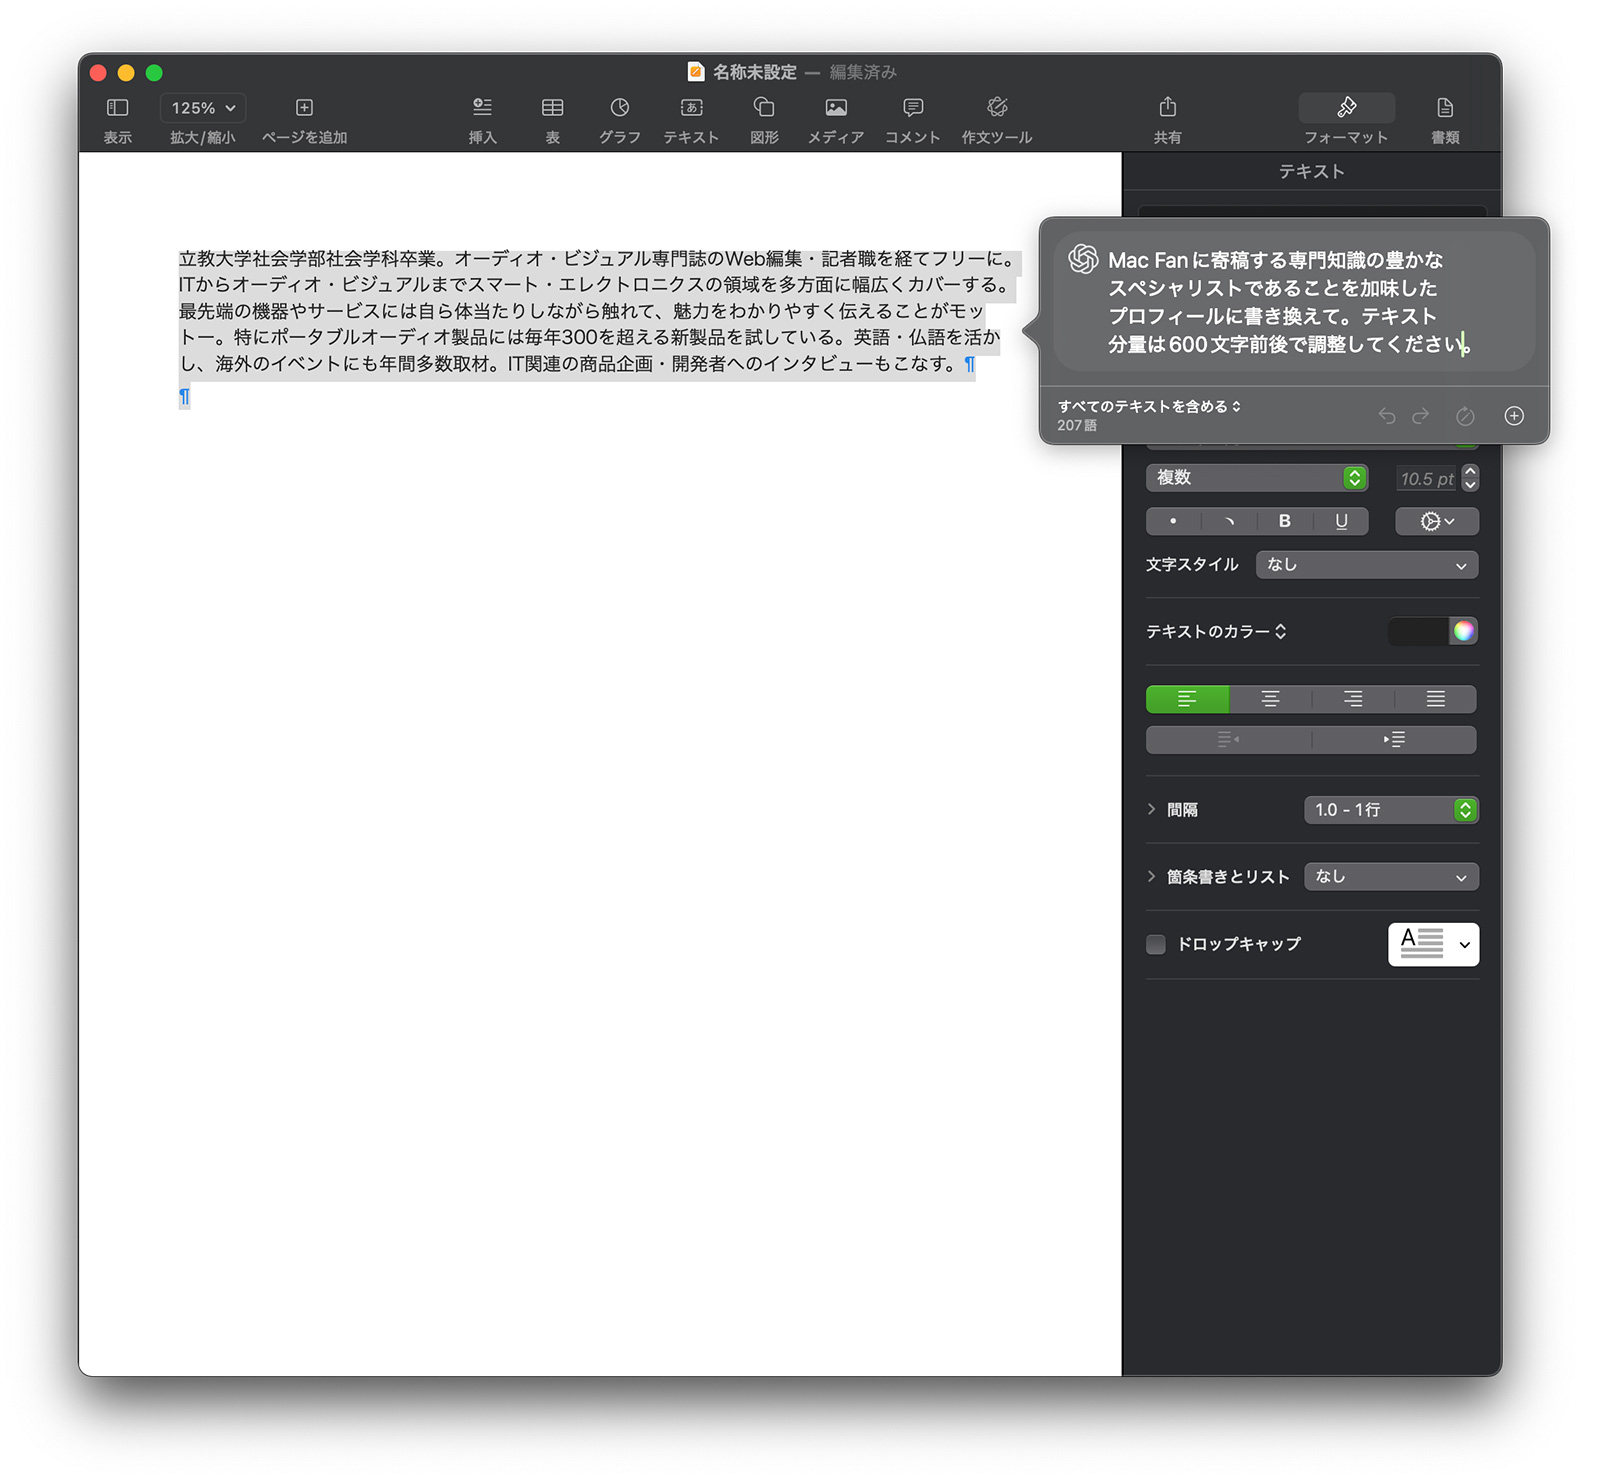Click the empty second paragraph mark
Viewport: 1600px width, 1480px height.
(x=184, y=397)
